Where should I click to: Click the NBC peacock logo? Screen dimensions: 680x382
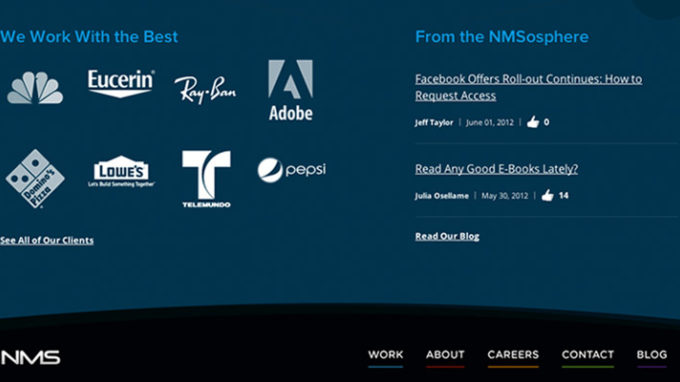tap(35, 88)
